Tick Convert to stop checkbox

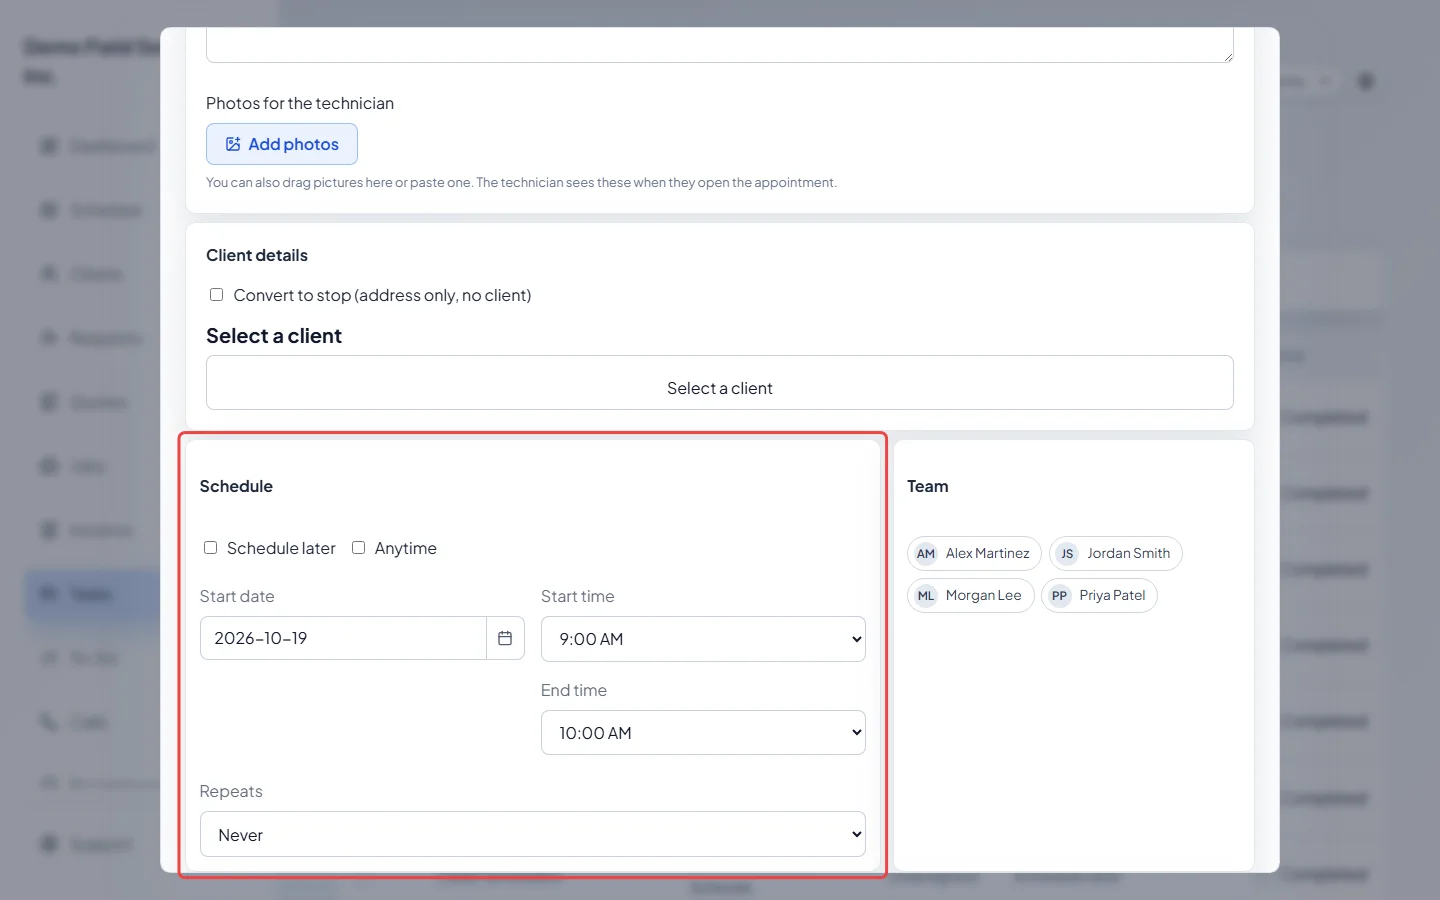(x=216, y=295)
